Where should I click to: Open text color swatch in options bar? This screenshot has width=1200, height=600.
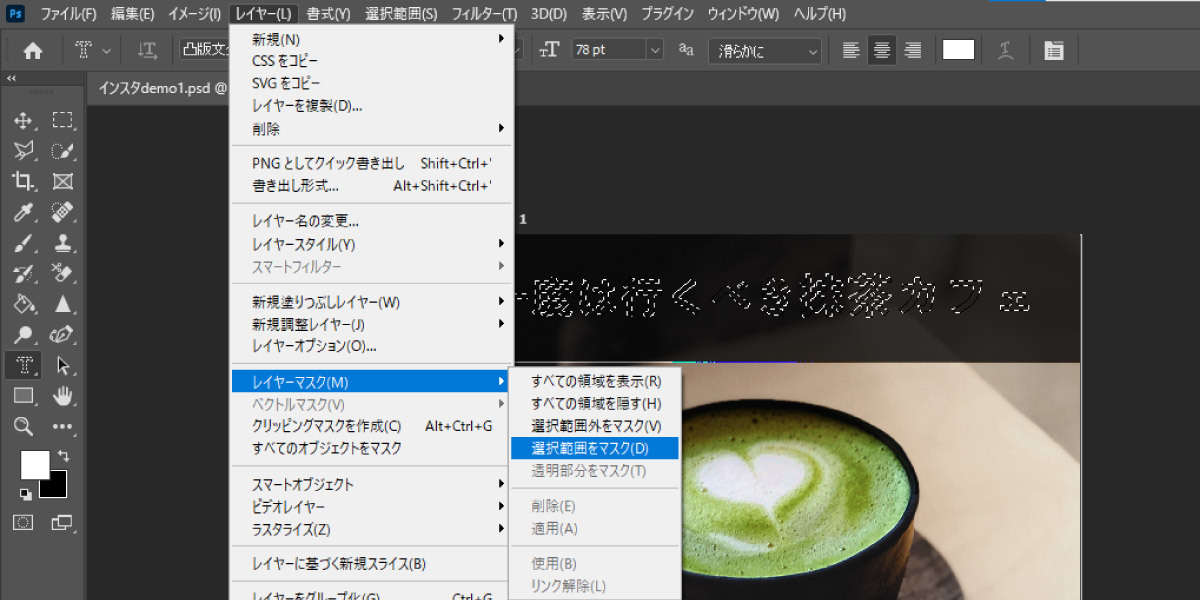(958, 50)
